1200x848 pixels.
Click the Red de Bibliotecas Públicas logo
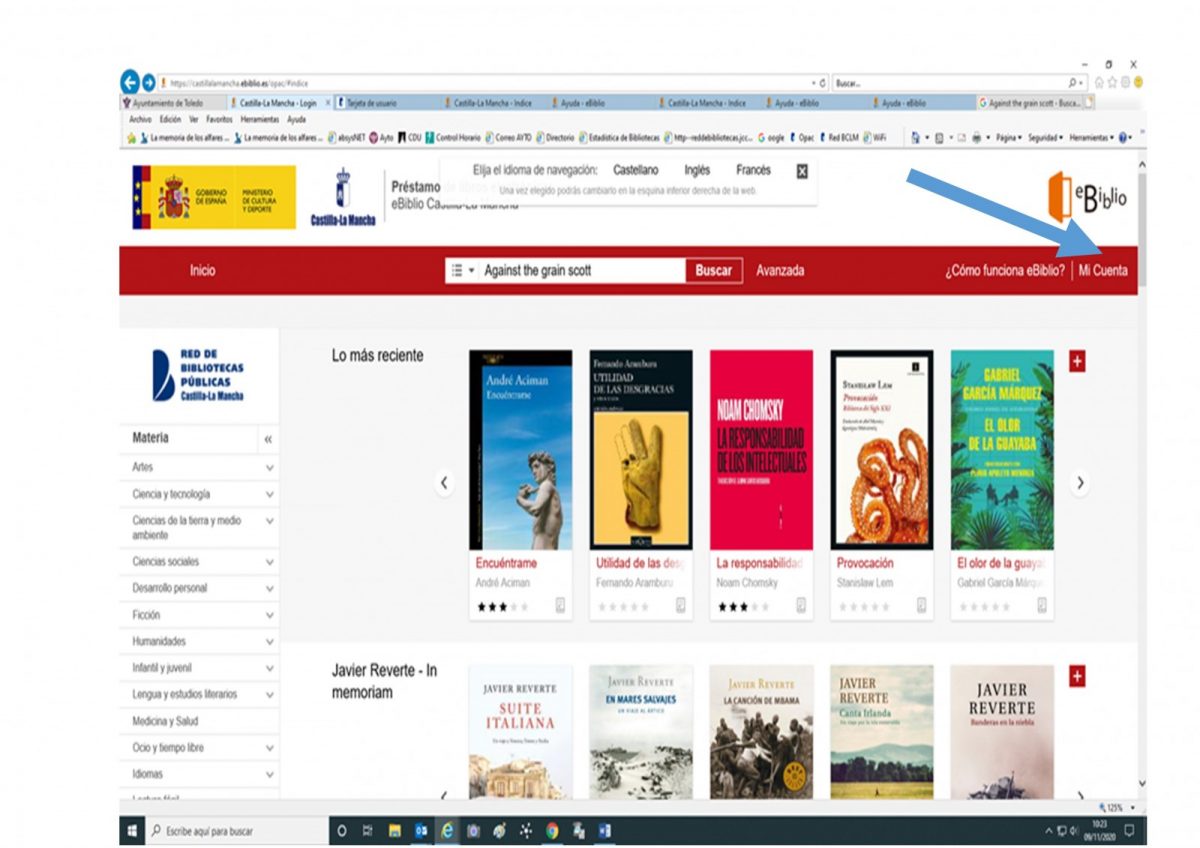coord(198,376)
